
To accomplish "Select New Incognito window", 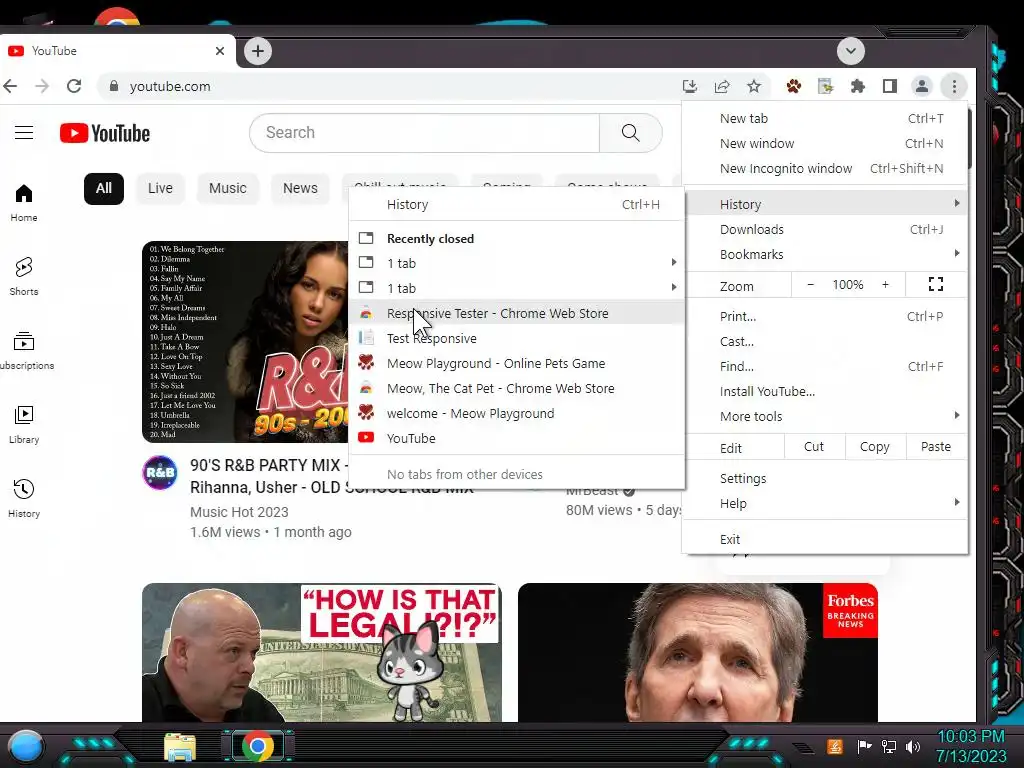I will coord(824,168).
